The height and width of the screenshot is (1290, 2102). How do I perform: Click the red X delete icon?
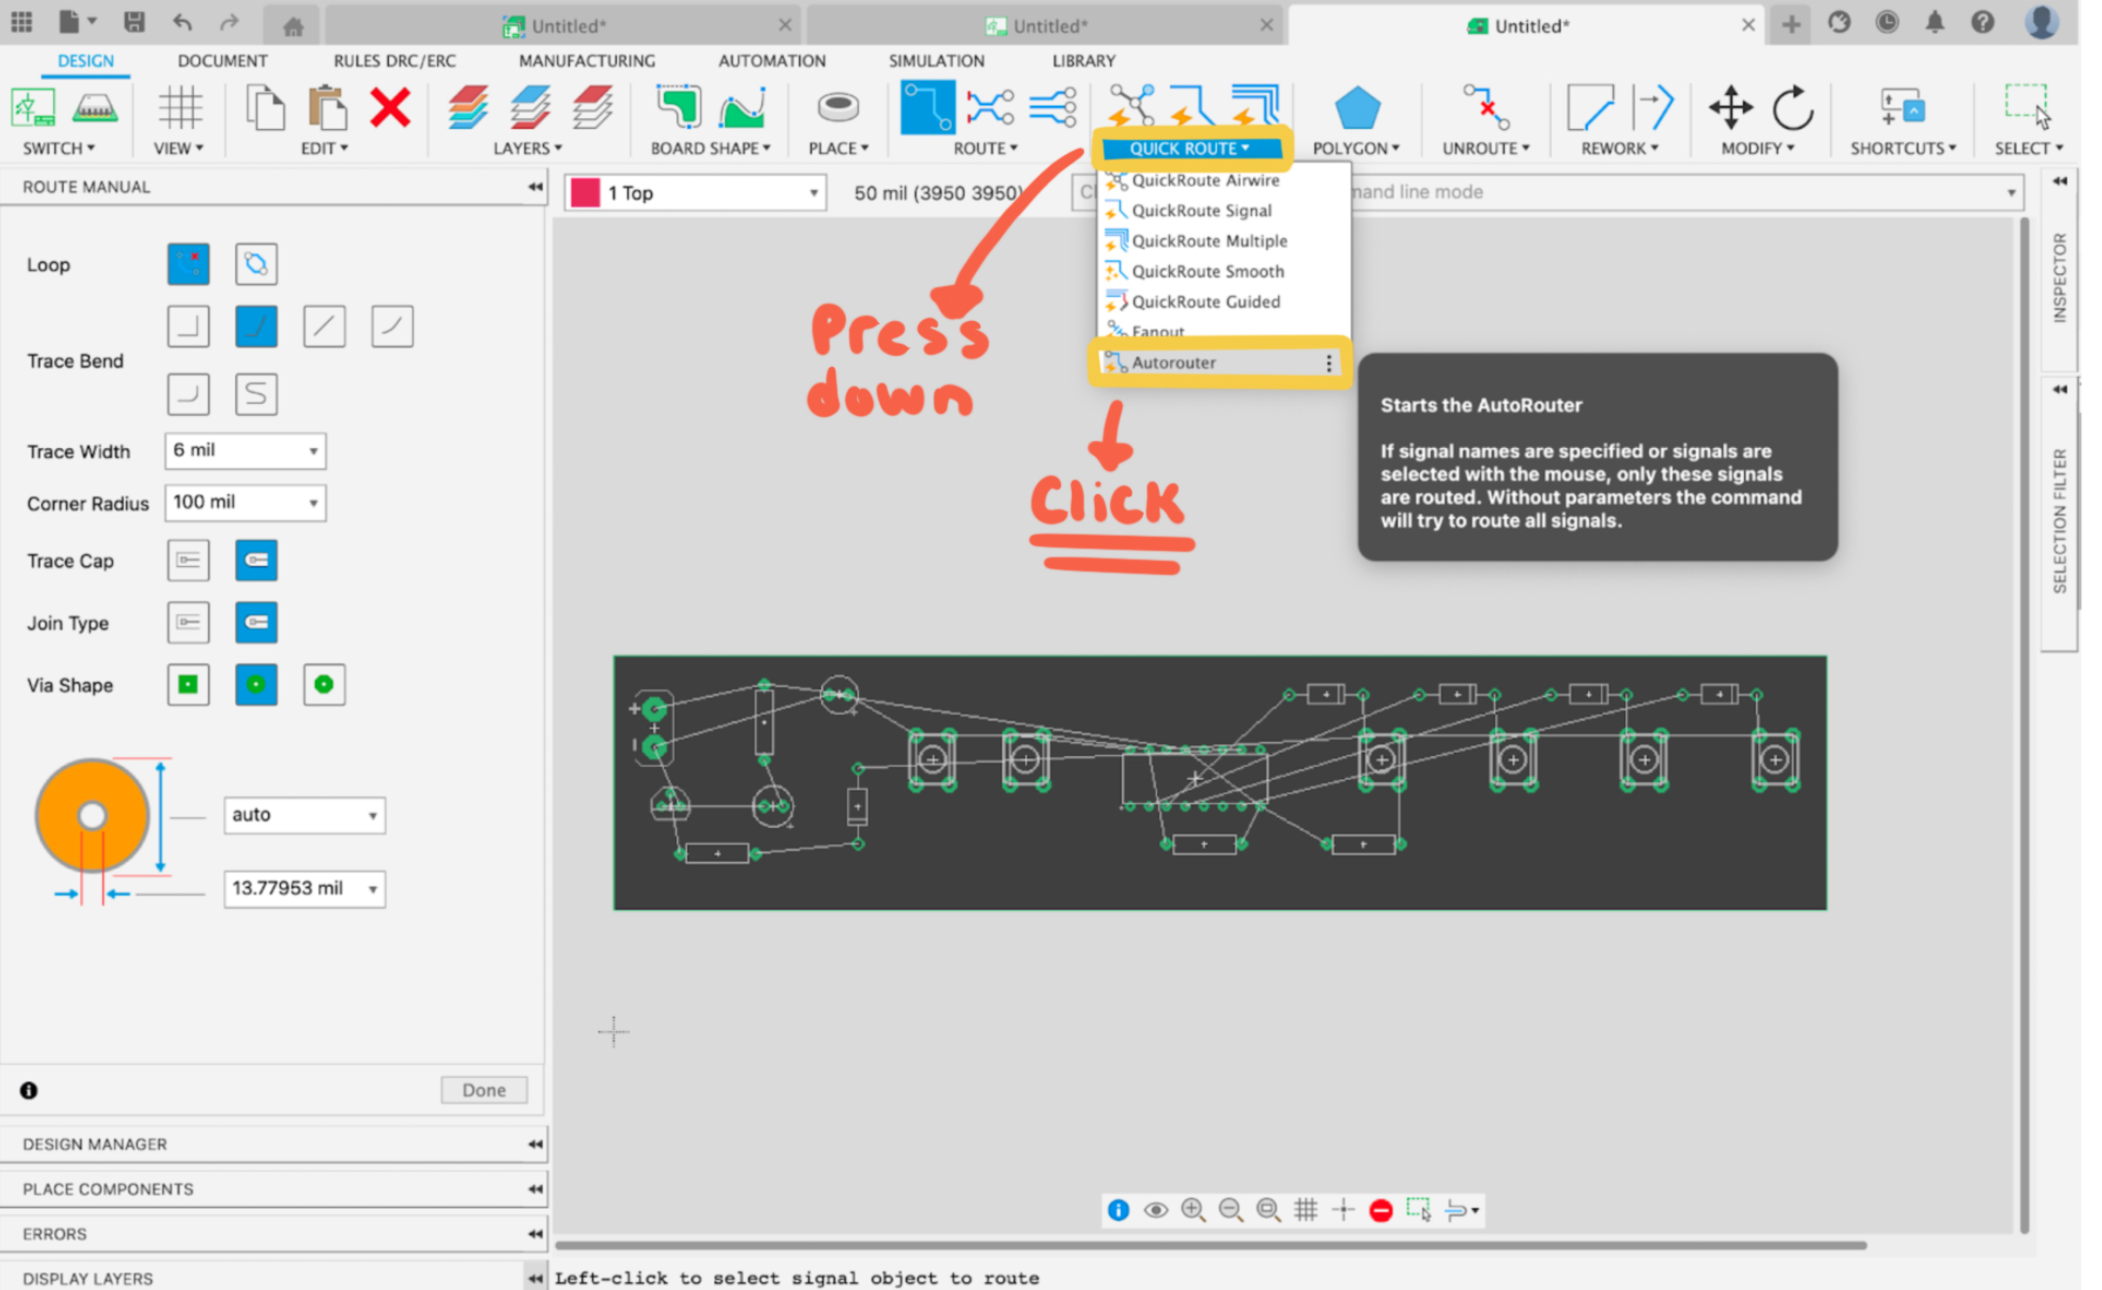[390, 108]
